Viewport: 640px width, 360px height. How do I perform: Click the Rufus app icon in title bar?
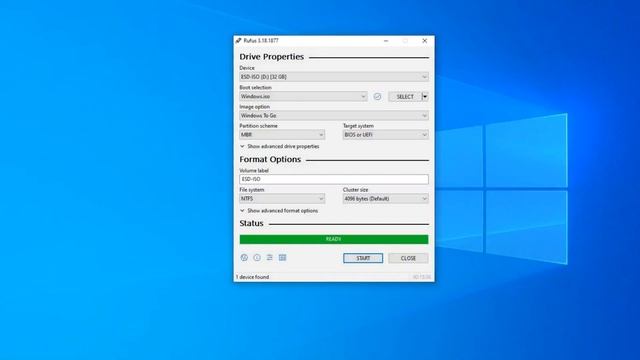pos(238,40)
